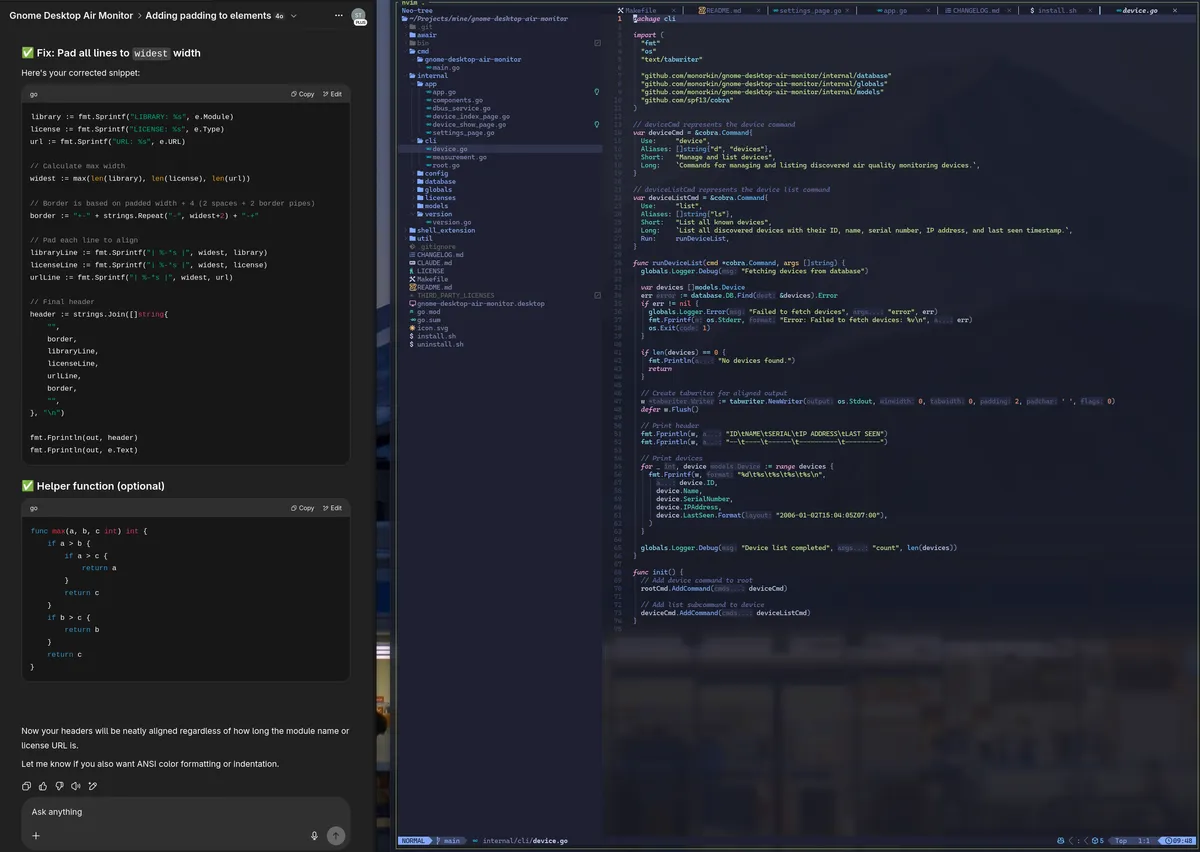The height and width of the screenshot is (852, 1200).
Task: Collapse the cli folder in Neo-tree
Action: (x=426, y=141)
